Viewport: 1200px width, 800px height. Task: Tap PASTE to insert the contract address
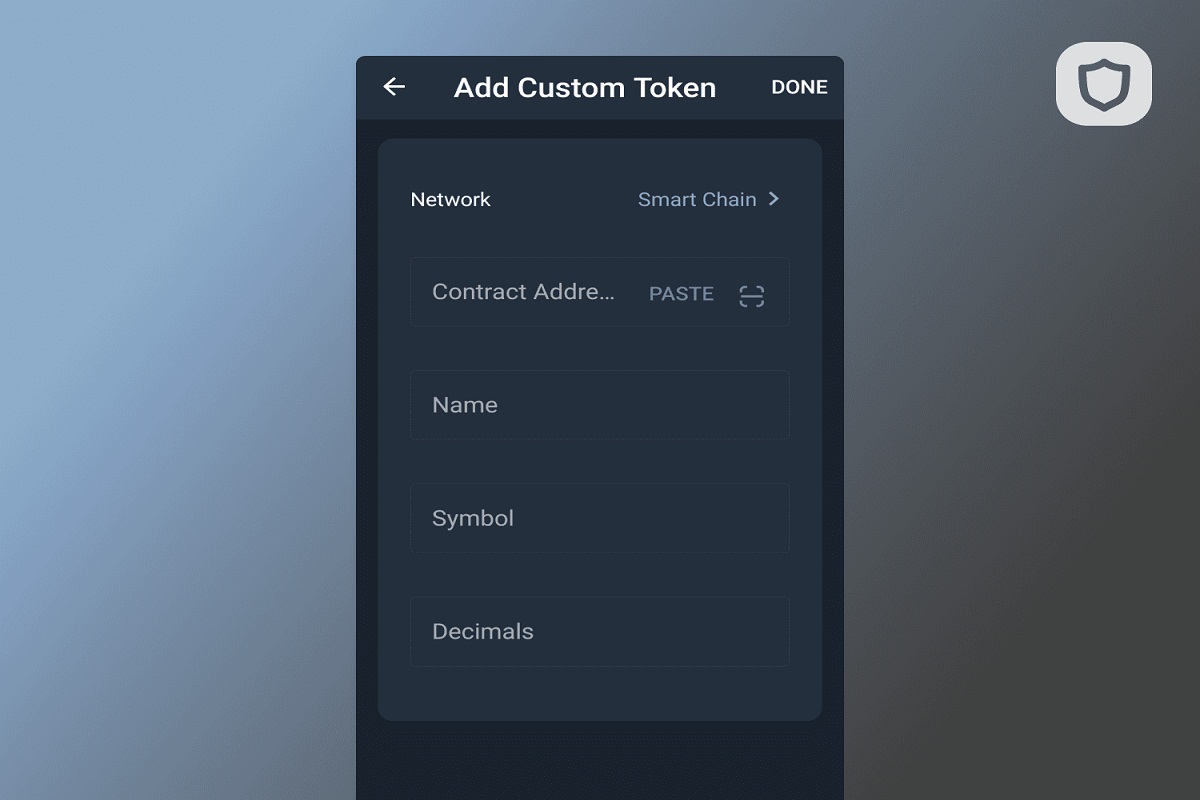681,294
